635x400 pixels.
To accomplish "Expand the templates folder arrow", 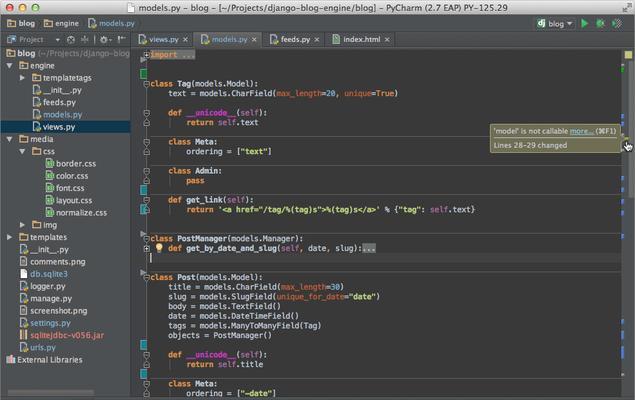I will pos(10,237).
